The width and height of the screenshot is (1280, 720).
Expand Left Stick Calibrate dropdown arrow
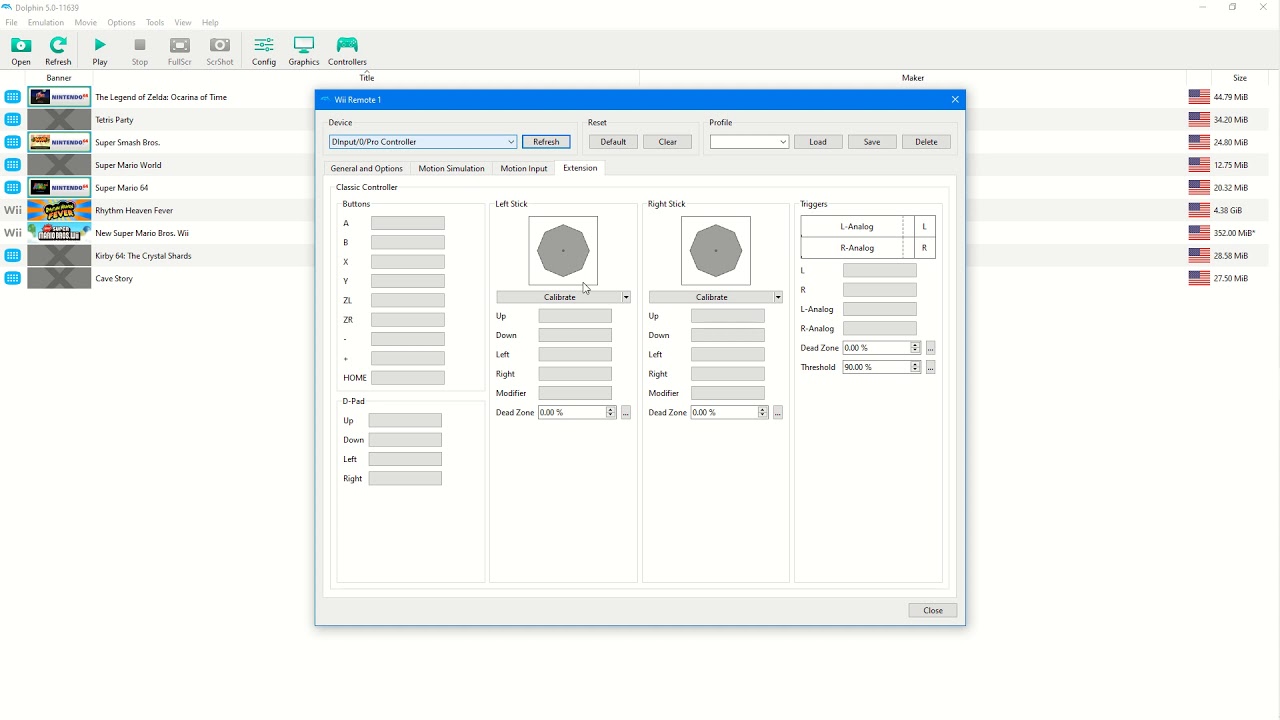[626, 297]
